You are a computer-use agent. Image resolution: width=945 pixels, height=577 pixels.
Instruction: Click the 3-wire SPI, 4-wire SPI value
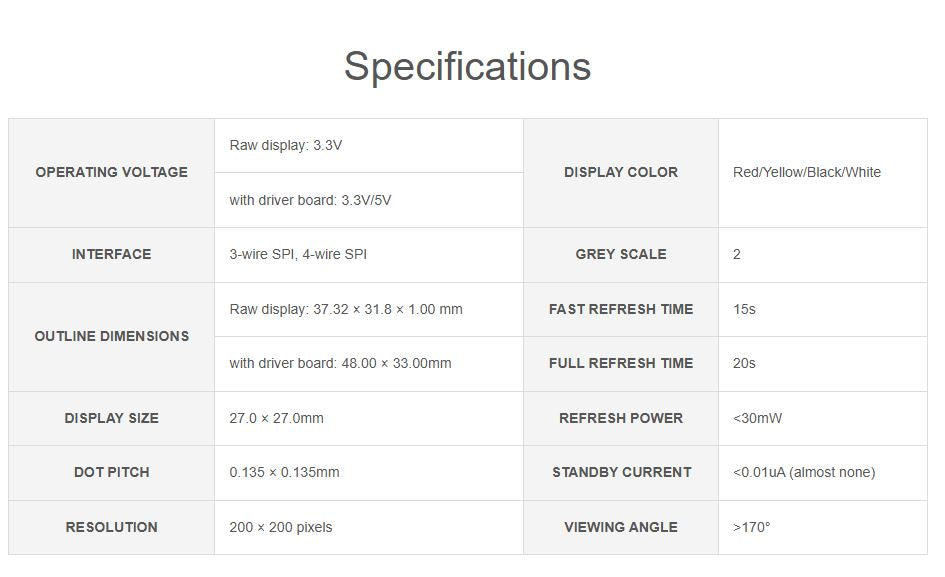coord(298,254)
